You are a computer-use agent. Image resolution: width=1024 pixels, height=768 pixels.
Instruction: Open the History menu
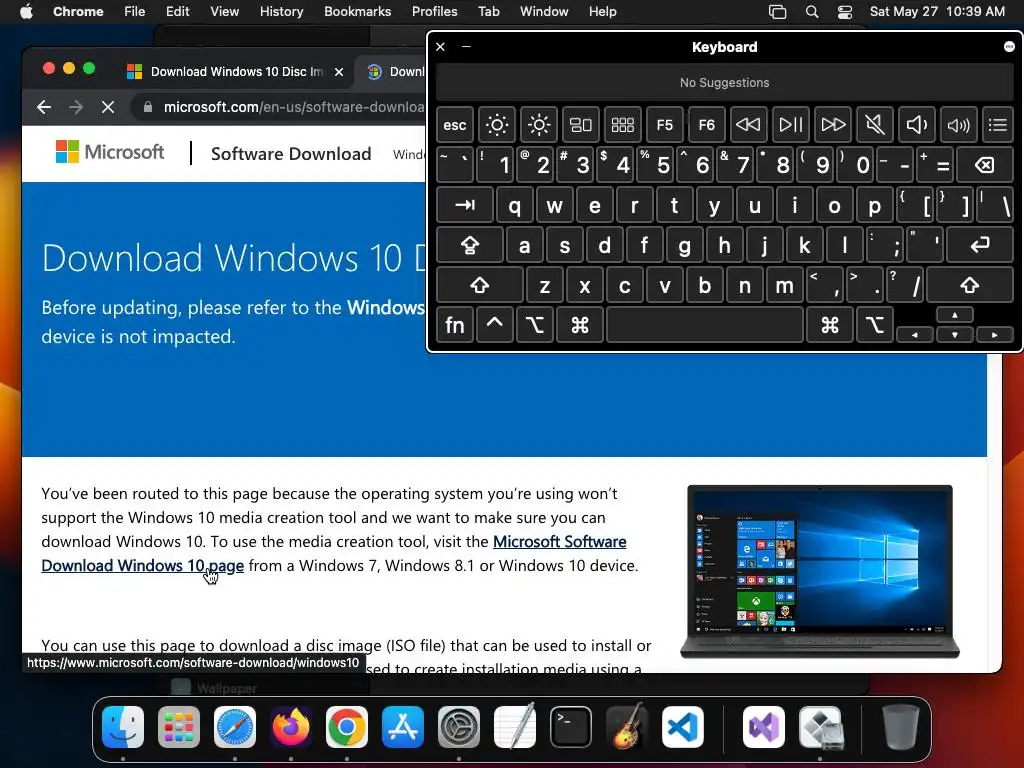pos(281,11)
